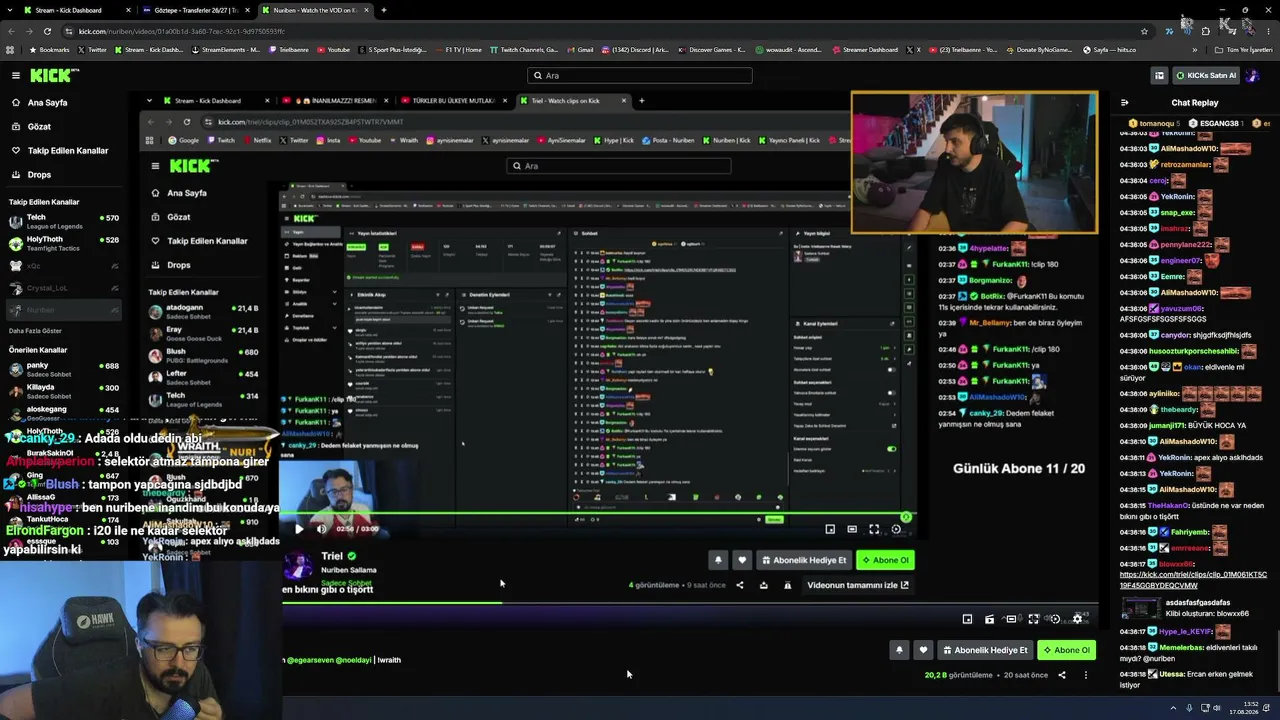Viewport: 1280px width, 720px height.
Task: Open a new browser tab
Action: (384, 10)
